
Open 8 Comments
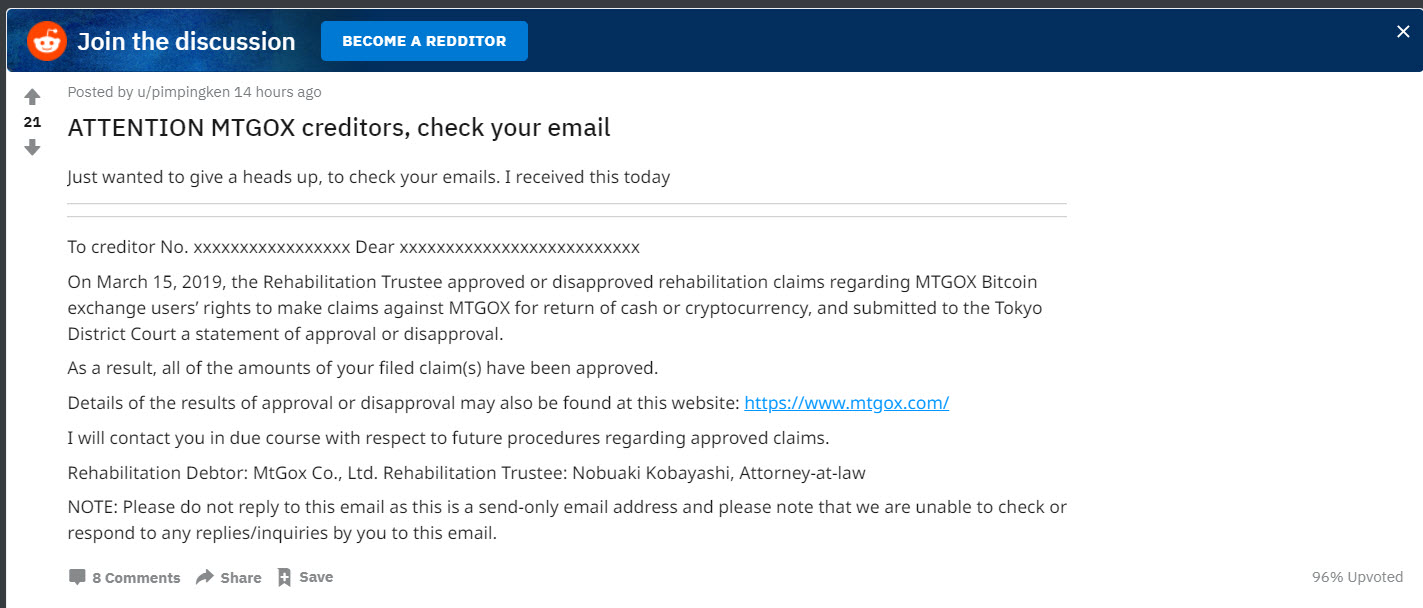click(136, 577)
